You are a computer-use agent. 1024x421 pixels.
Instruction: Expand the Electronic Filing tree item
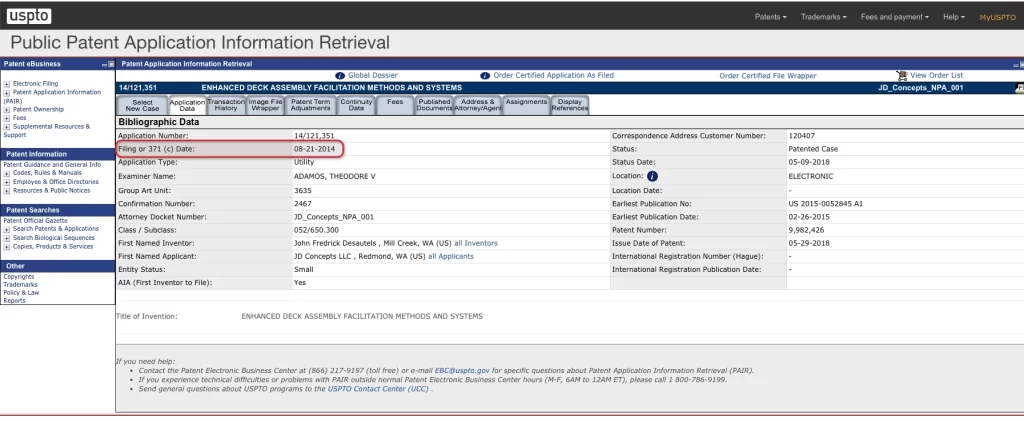[7, 84]
